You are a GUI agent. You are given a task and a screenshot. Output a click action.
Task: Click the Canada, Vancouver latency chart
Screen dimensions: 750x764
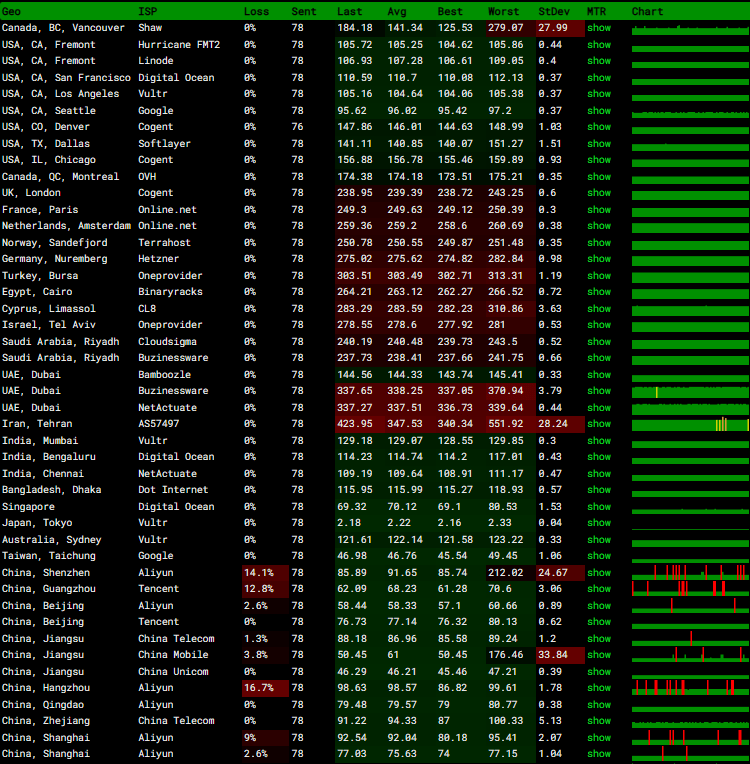coord(691,29)
